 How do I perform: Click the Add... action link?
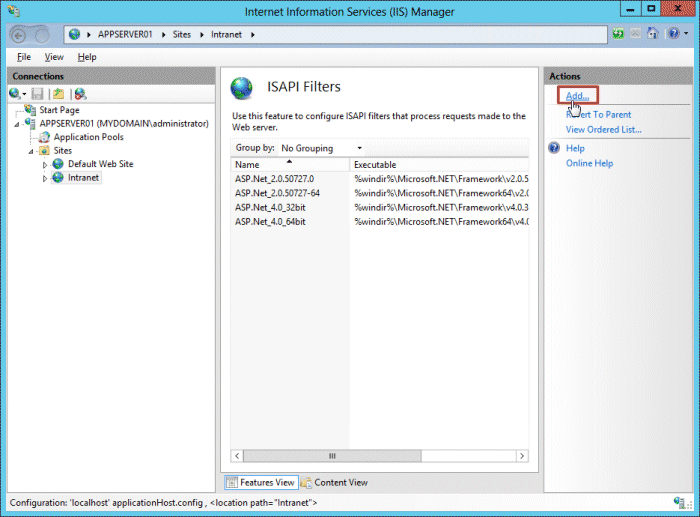click(577, 96)
